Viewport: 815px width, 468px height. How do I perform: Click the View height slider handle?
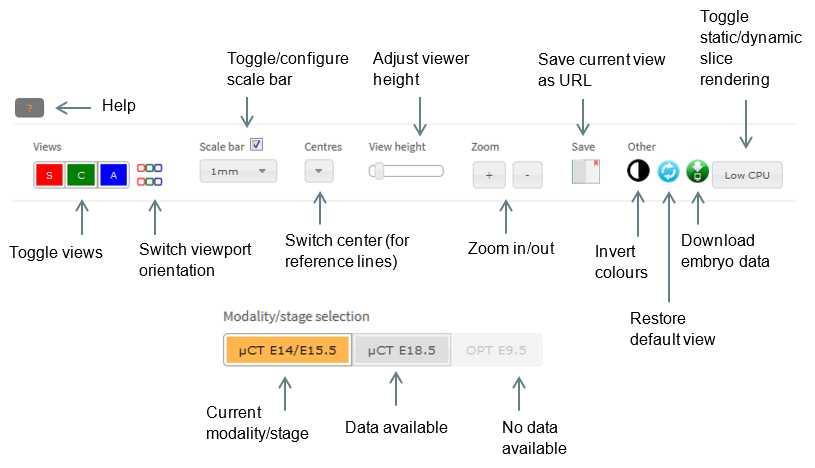point(379,171)
